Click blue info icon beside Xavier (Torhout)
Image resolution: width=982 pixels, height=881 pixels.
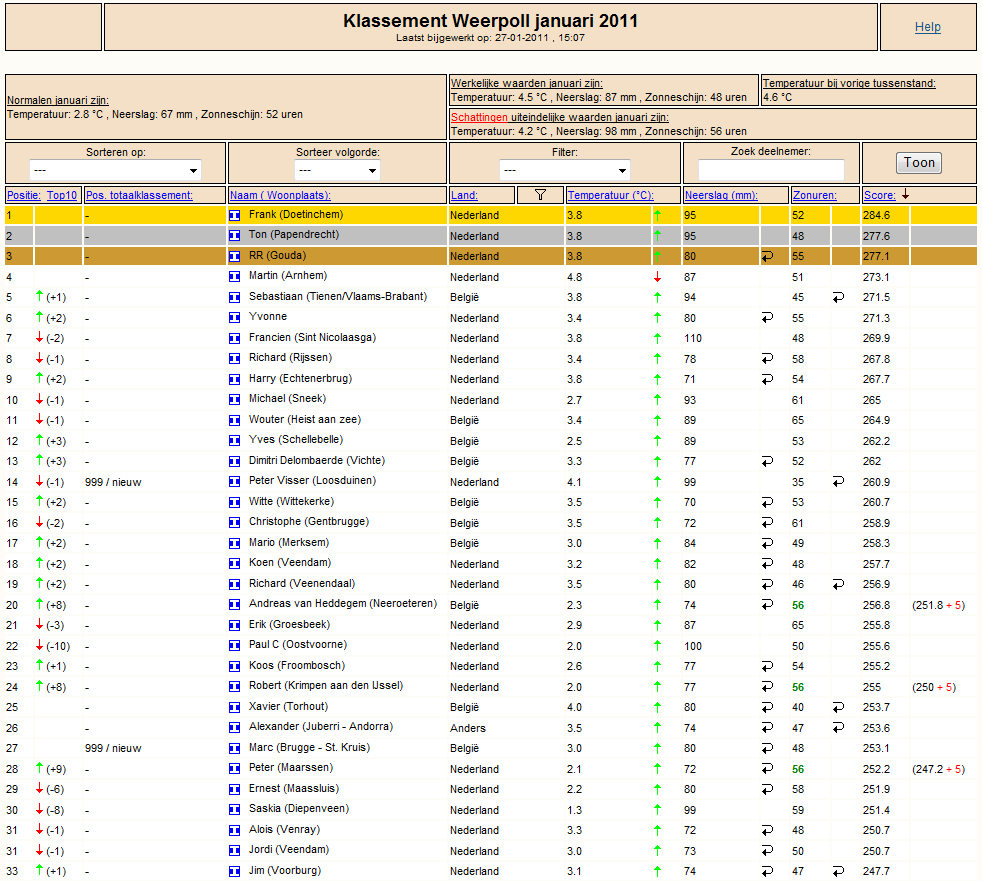point(235,708)
